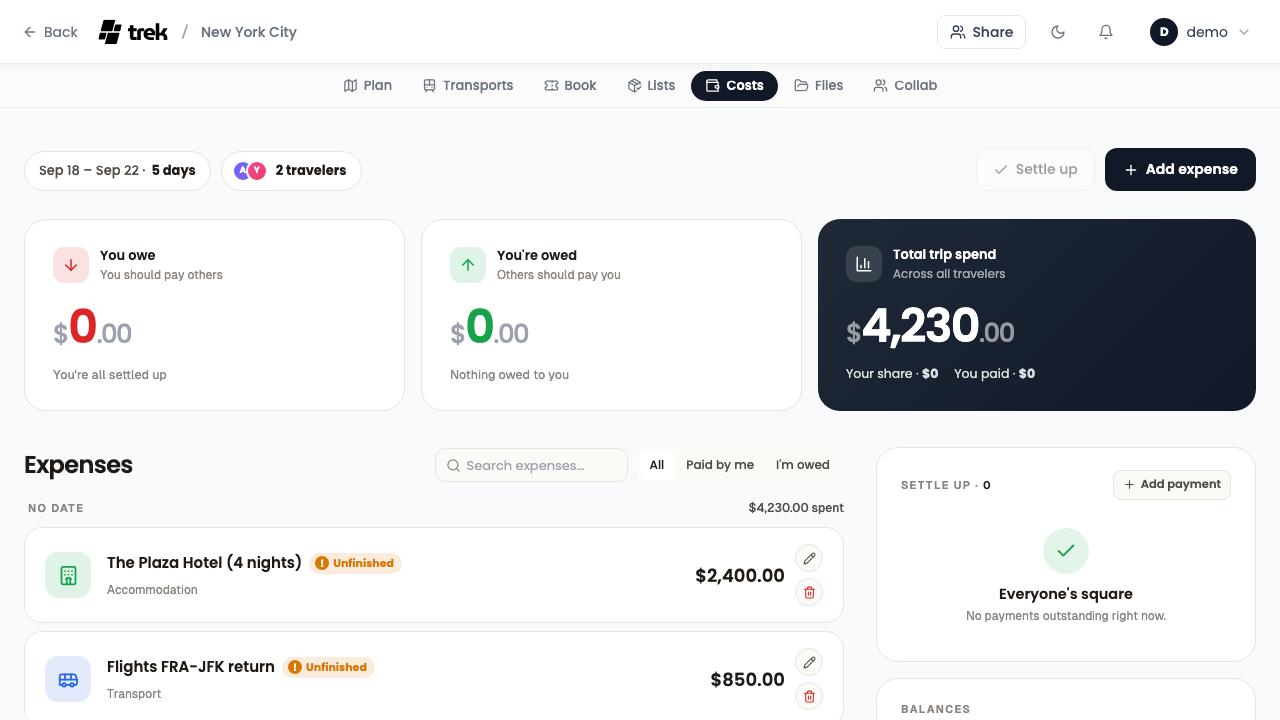This screenshot has width=1280, height=720.
Task: Open The Plaza Hotel (4 nights) expense
Action: (204, 563)
